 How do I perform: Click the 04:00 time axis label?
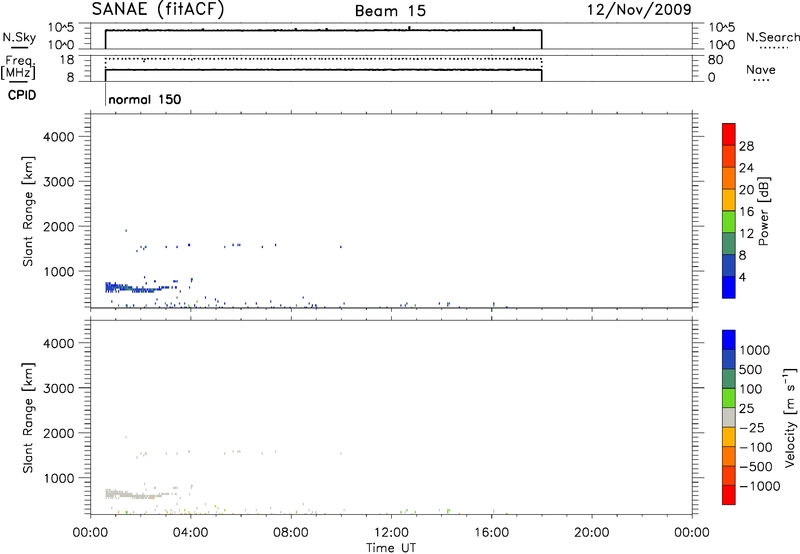coord(191,533)
